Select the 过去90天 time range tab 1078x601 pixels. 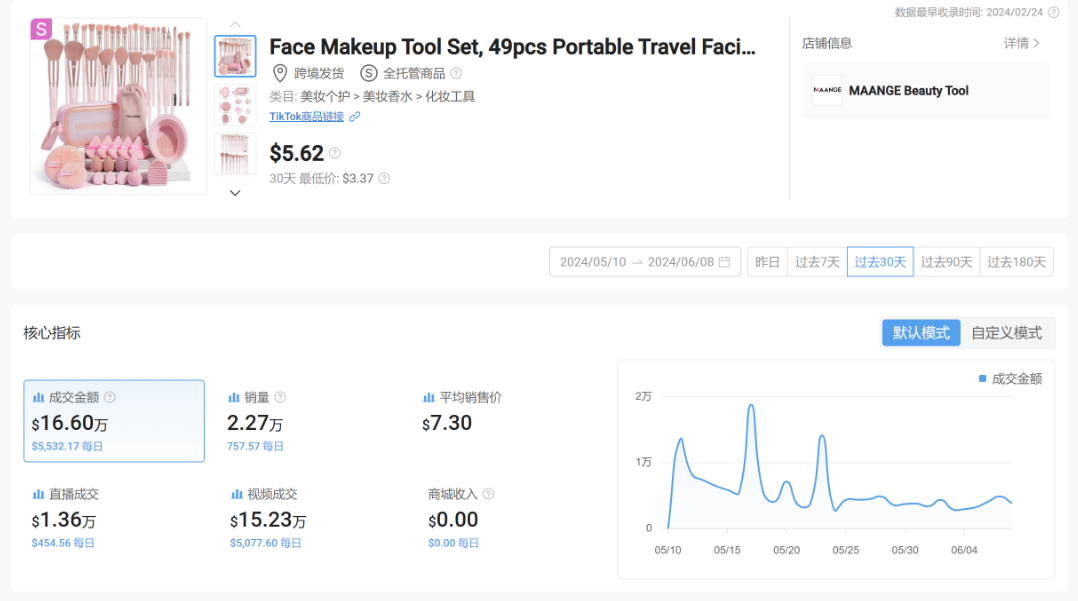click(x=946, y=262)
